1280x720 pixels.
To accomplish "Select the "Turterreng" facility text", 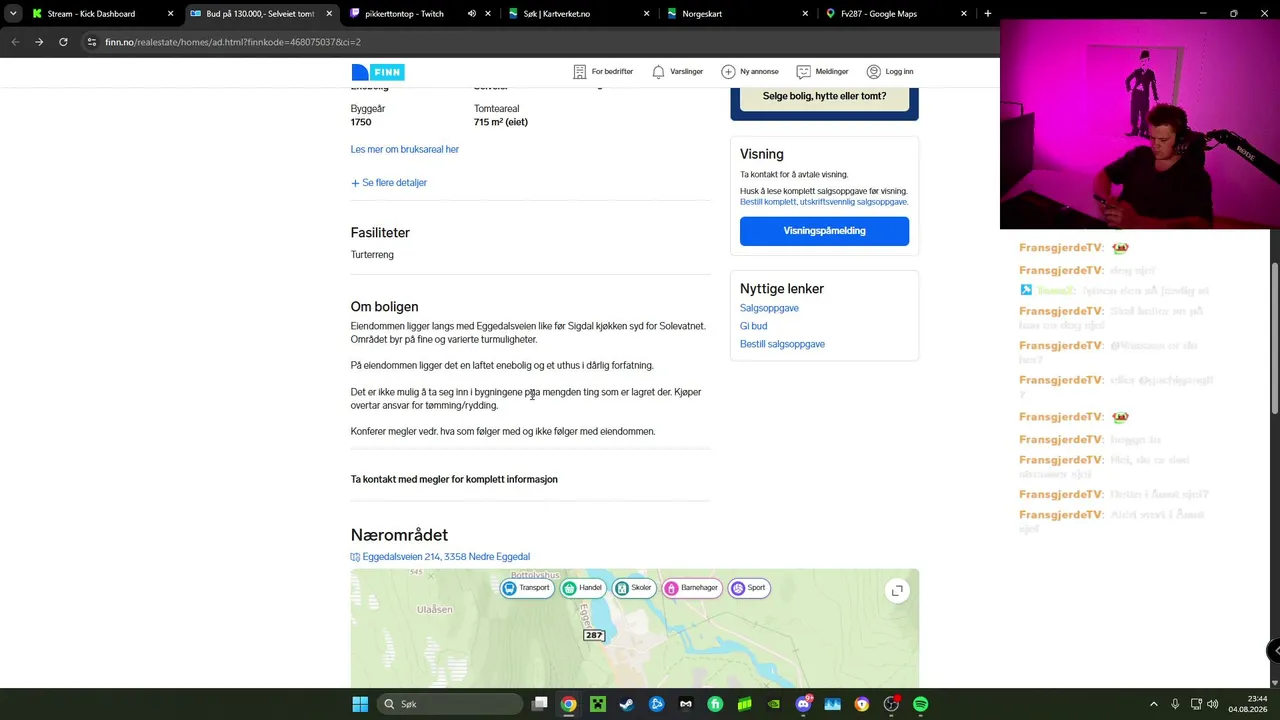I will pos(372,255).
